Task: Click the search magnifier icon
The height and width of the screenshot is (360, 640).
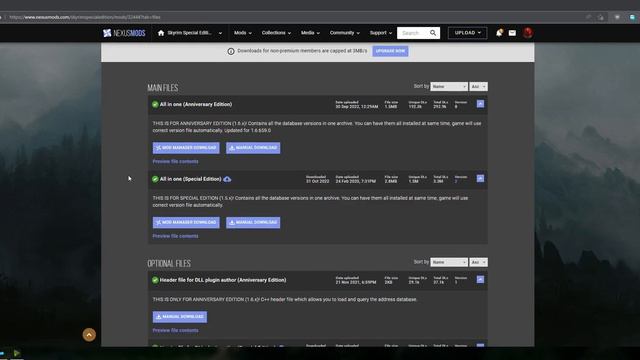Action: (x=433, y=33)
